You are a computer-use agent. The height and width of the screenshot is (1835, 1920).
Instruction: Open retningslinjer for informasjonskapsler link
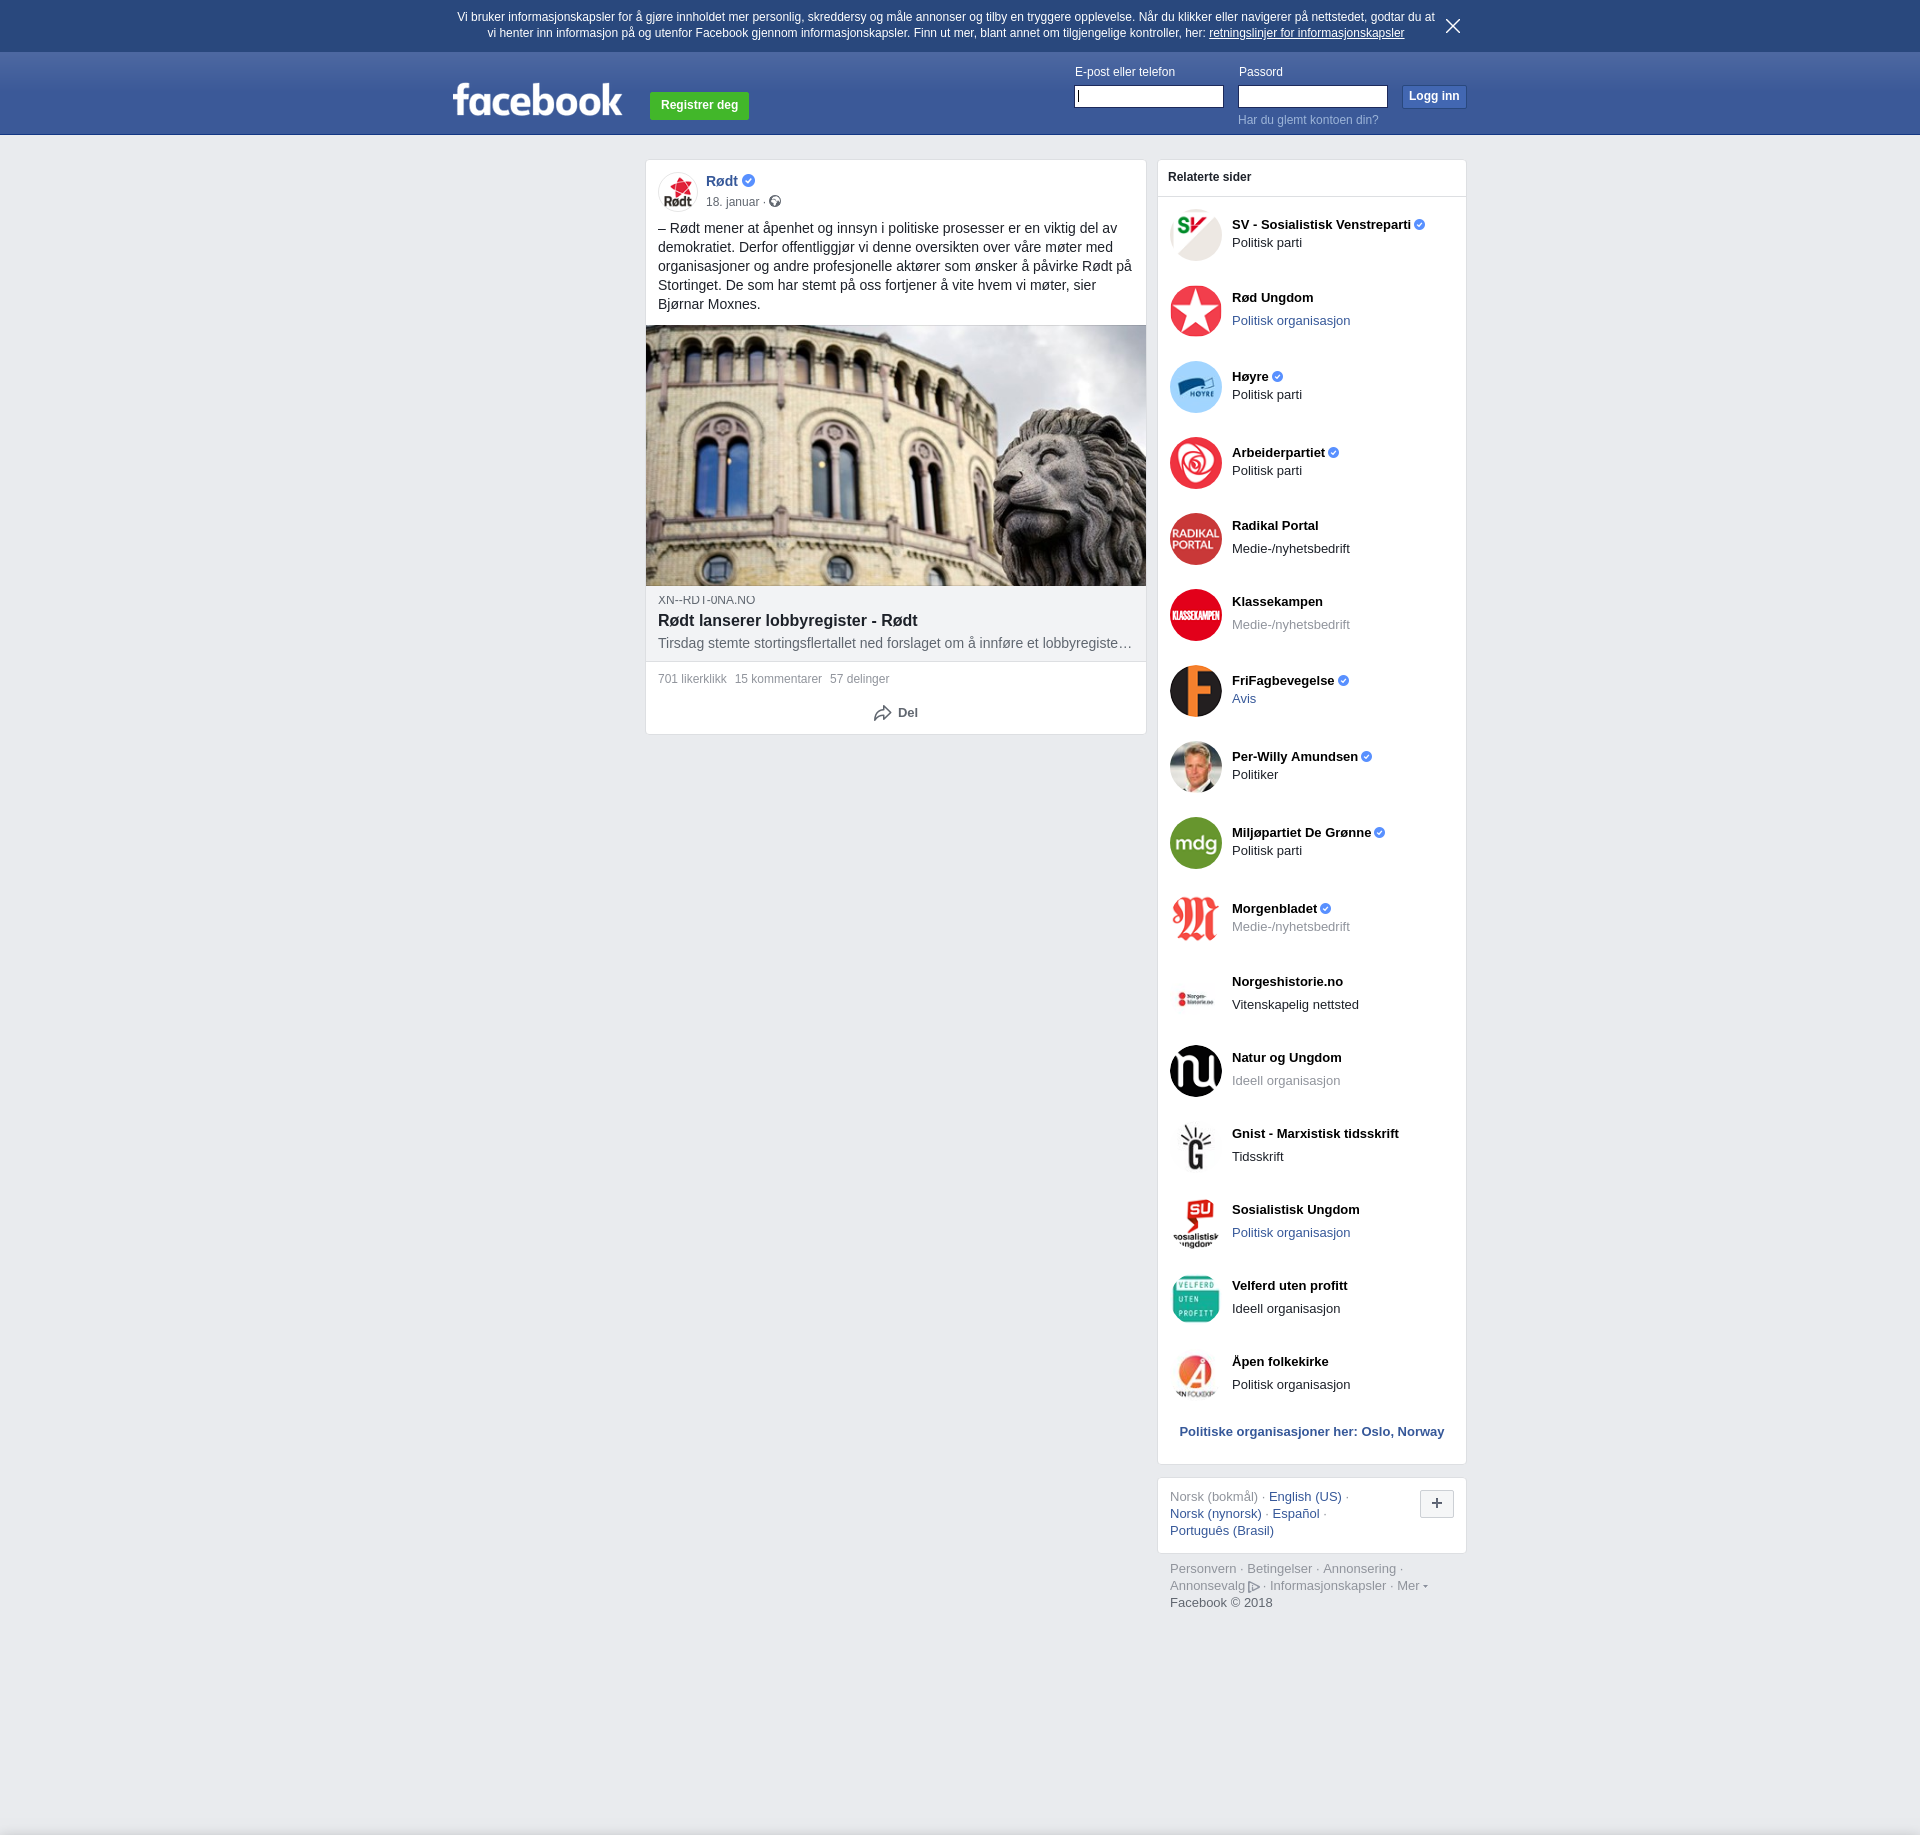(x=1306, y=33)
